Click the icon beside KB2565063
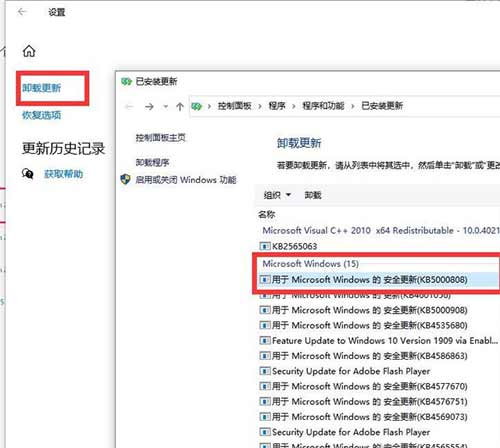The width and height of the screenshot is (500, 448). click(265, 246)
